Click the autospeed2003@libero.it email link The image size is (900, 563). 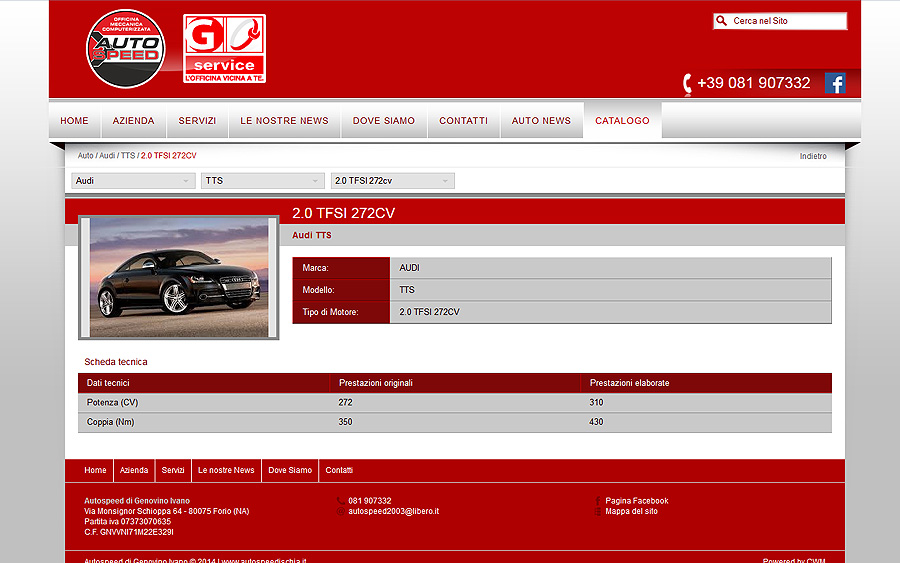point(394,511)
